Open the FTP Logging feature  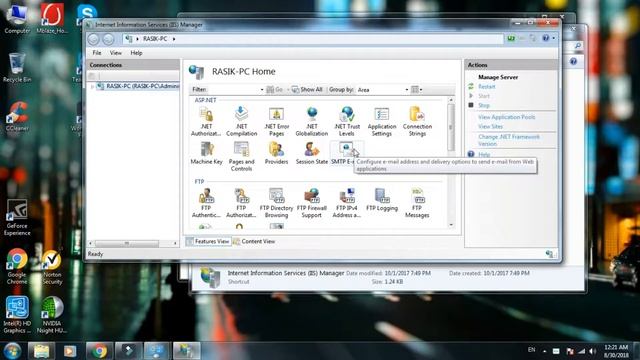pos(382,200)
